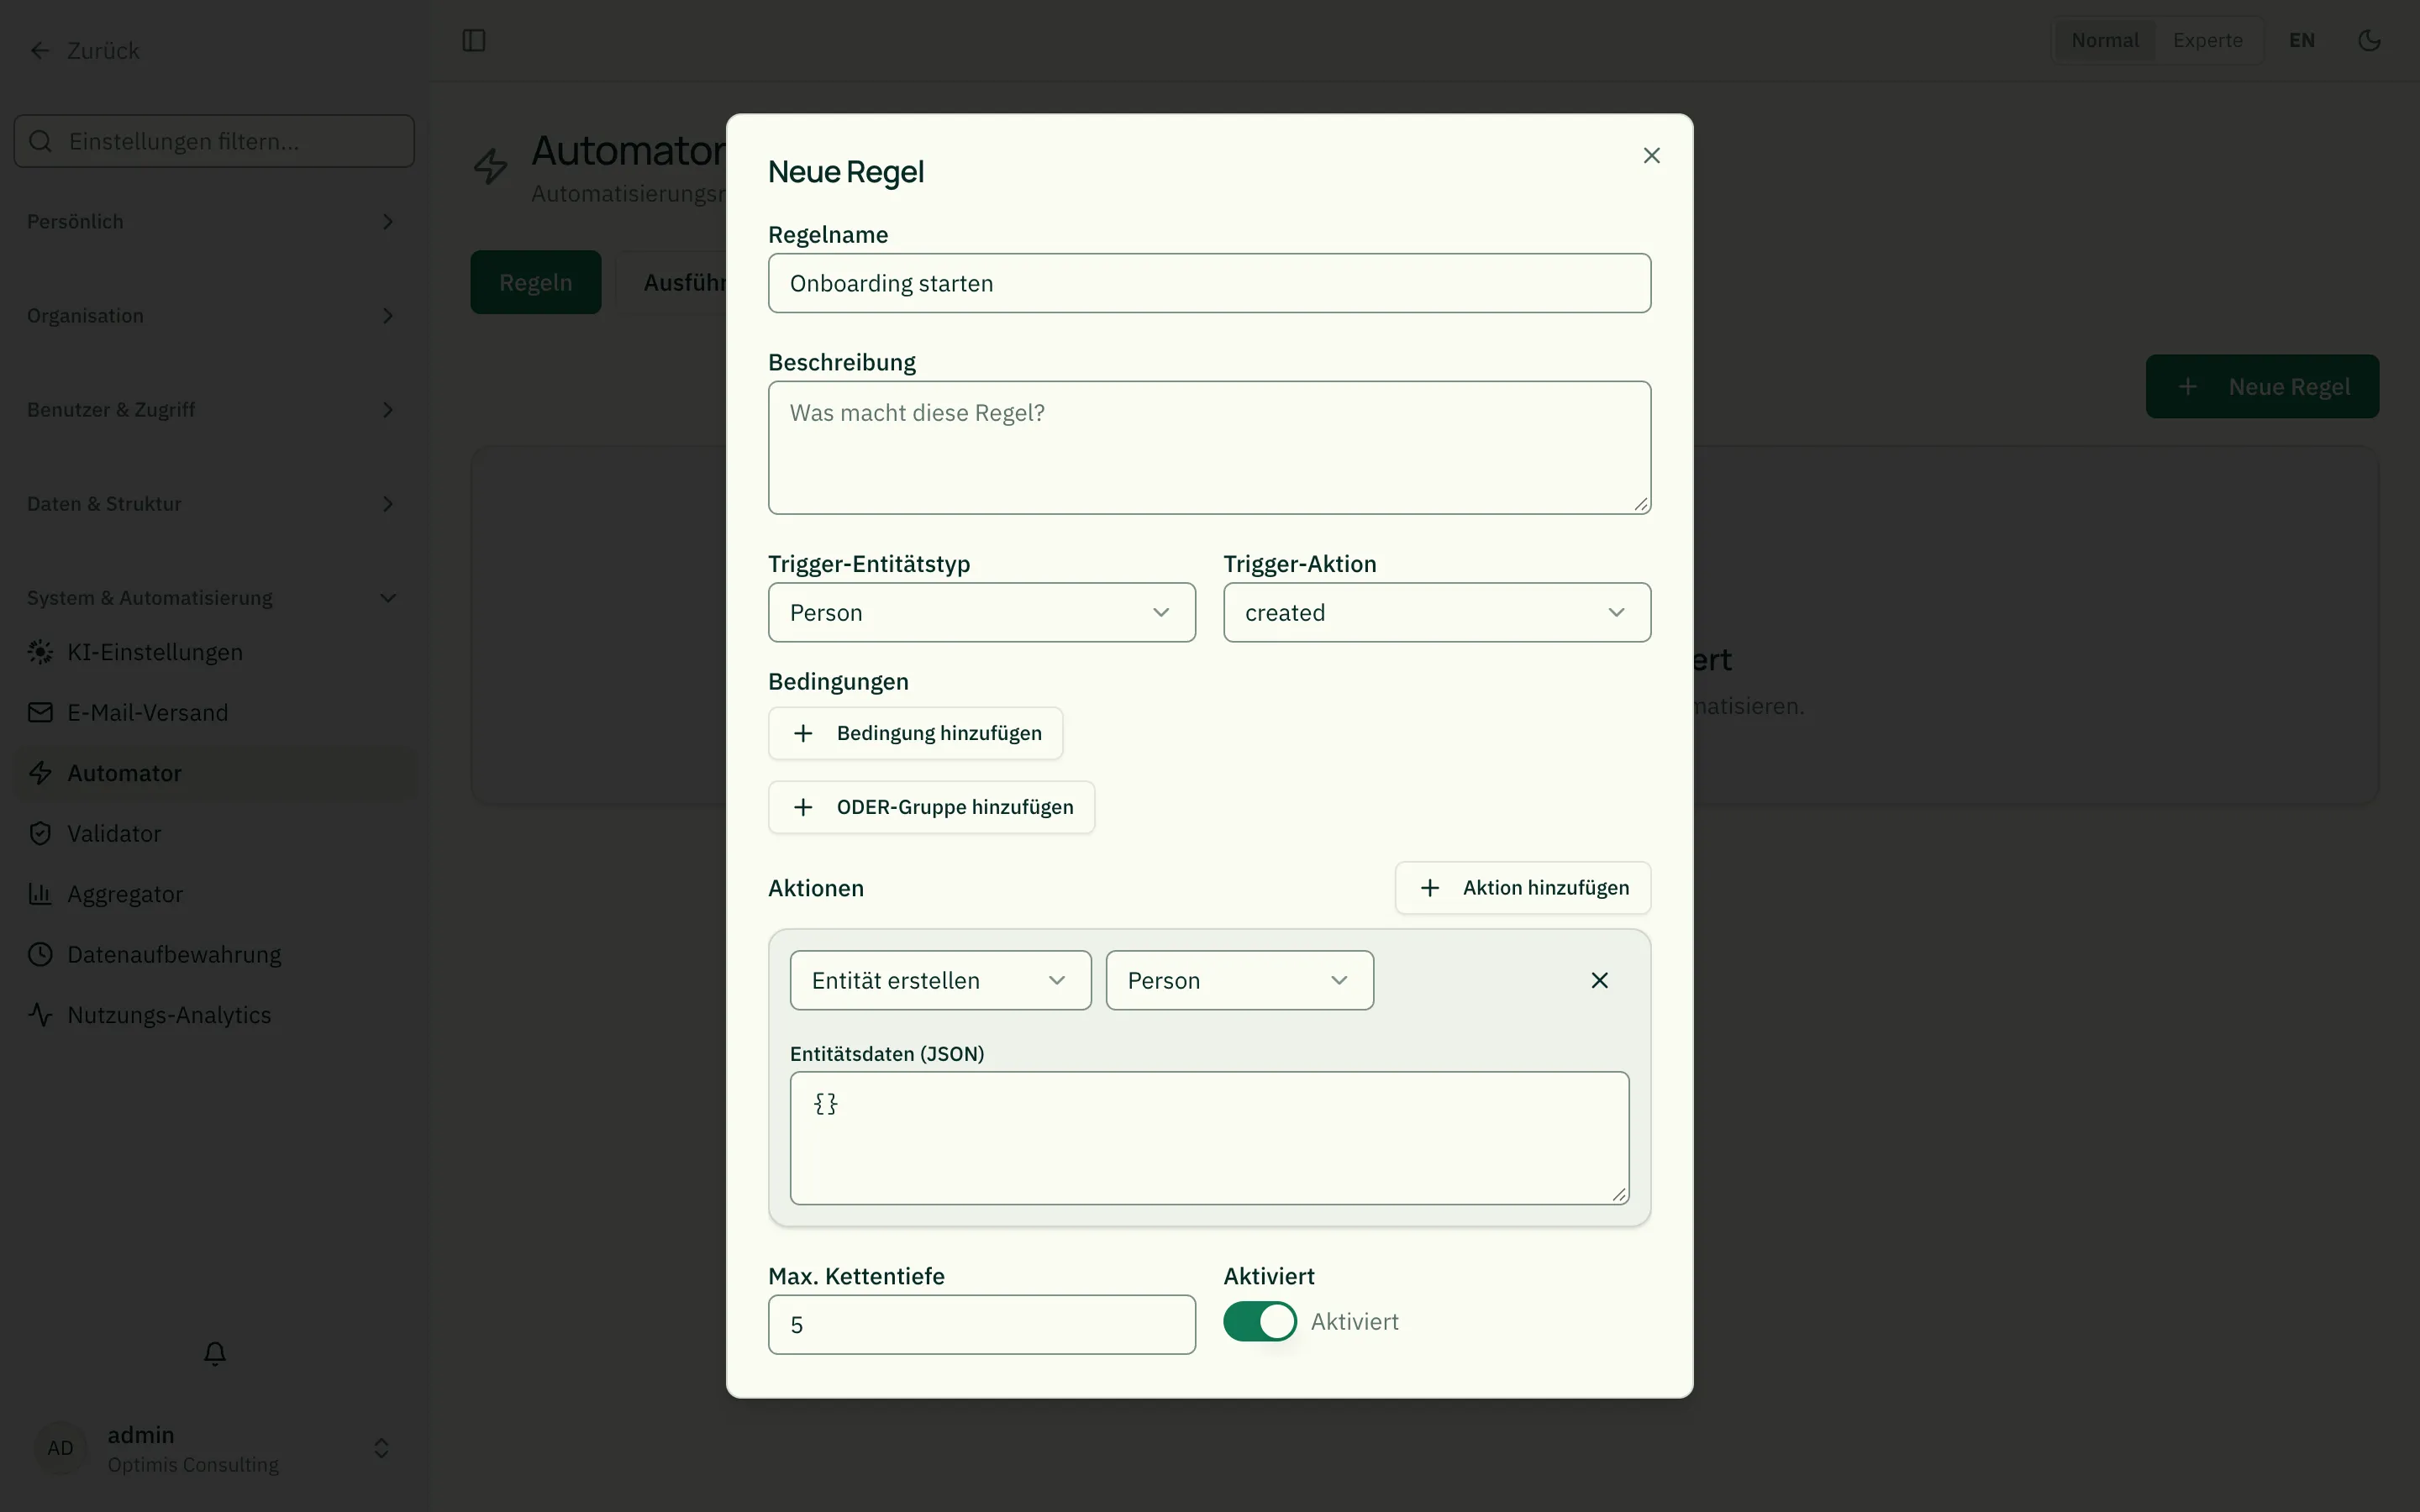Screen dimensions: 2420x1512
Task: Open the Validator settings
Action: point(215,834)
